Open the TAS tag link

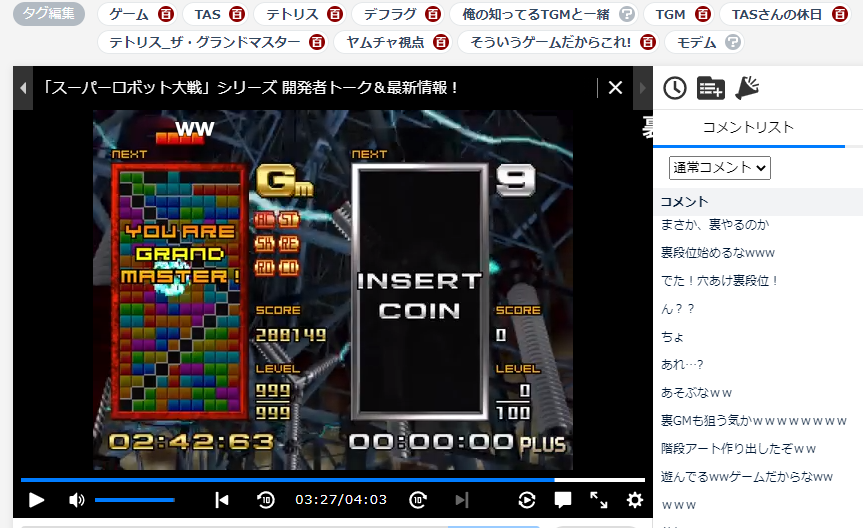[207, 14]
